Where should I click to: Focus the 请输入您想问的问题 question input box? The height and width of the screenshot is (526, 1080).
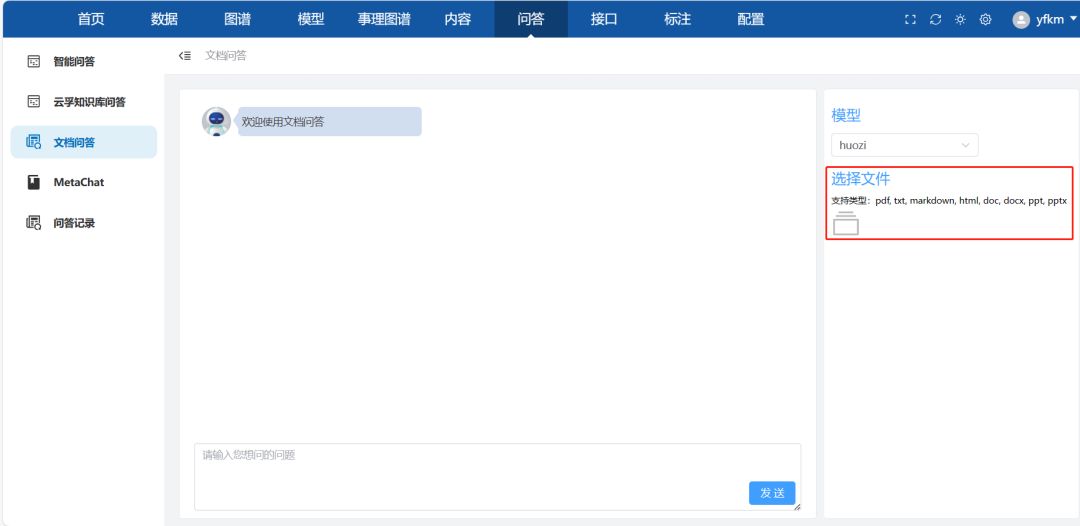tap(497, 476)
